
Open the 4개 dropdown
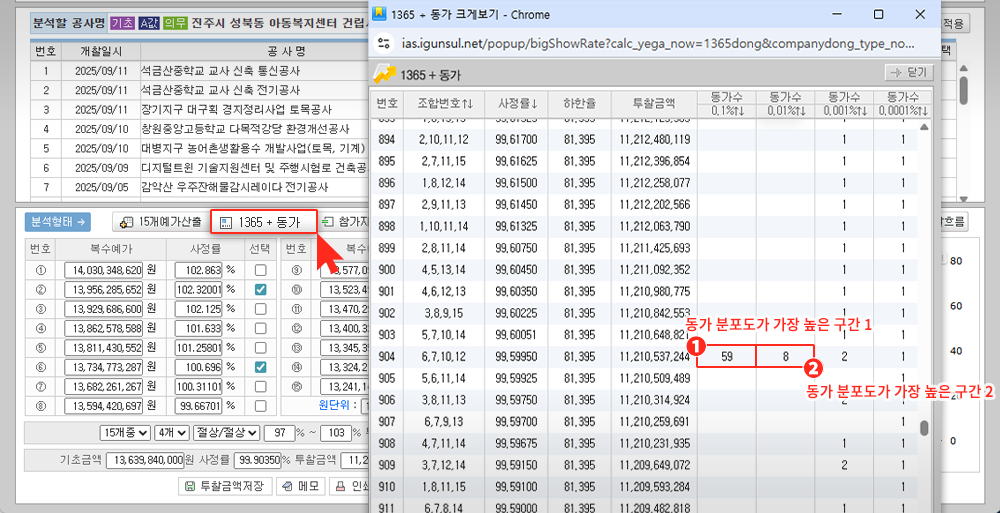[171, 433]
